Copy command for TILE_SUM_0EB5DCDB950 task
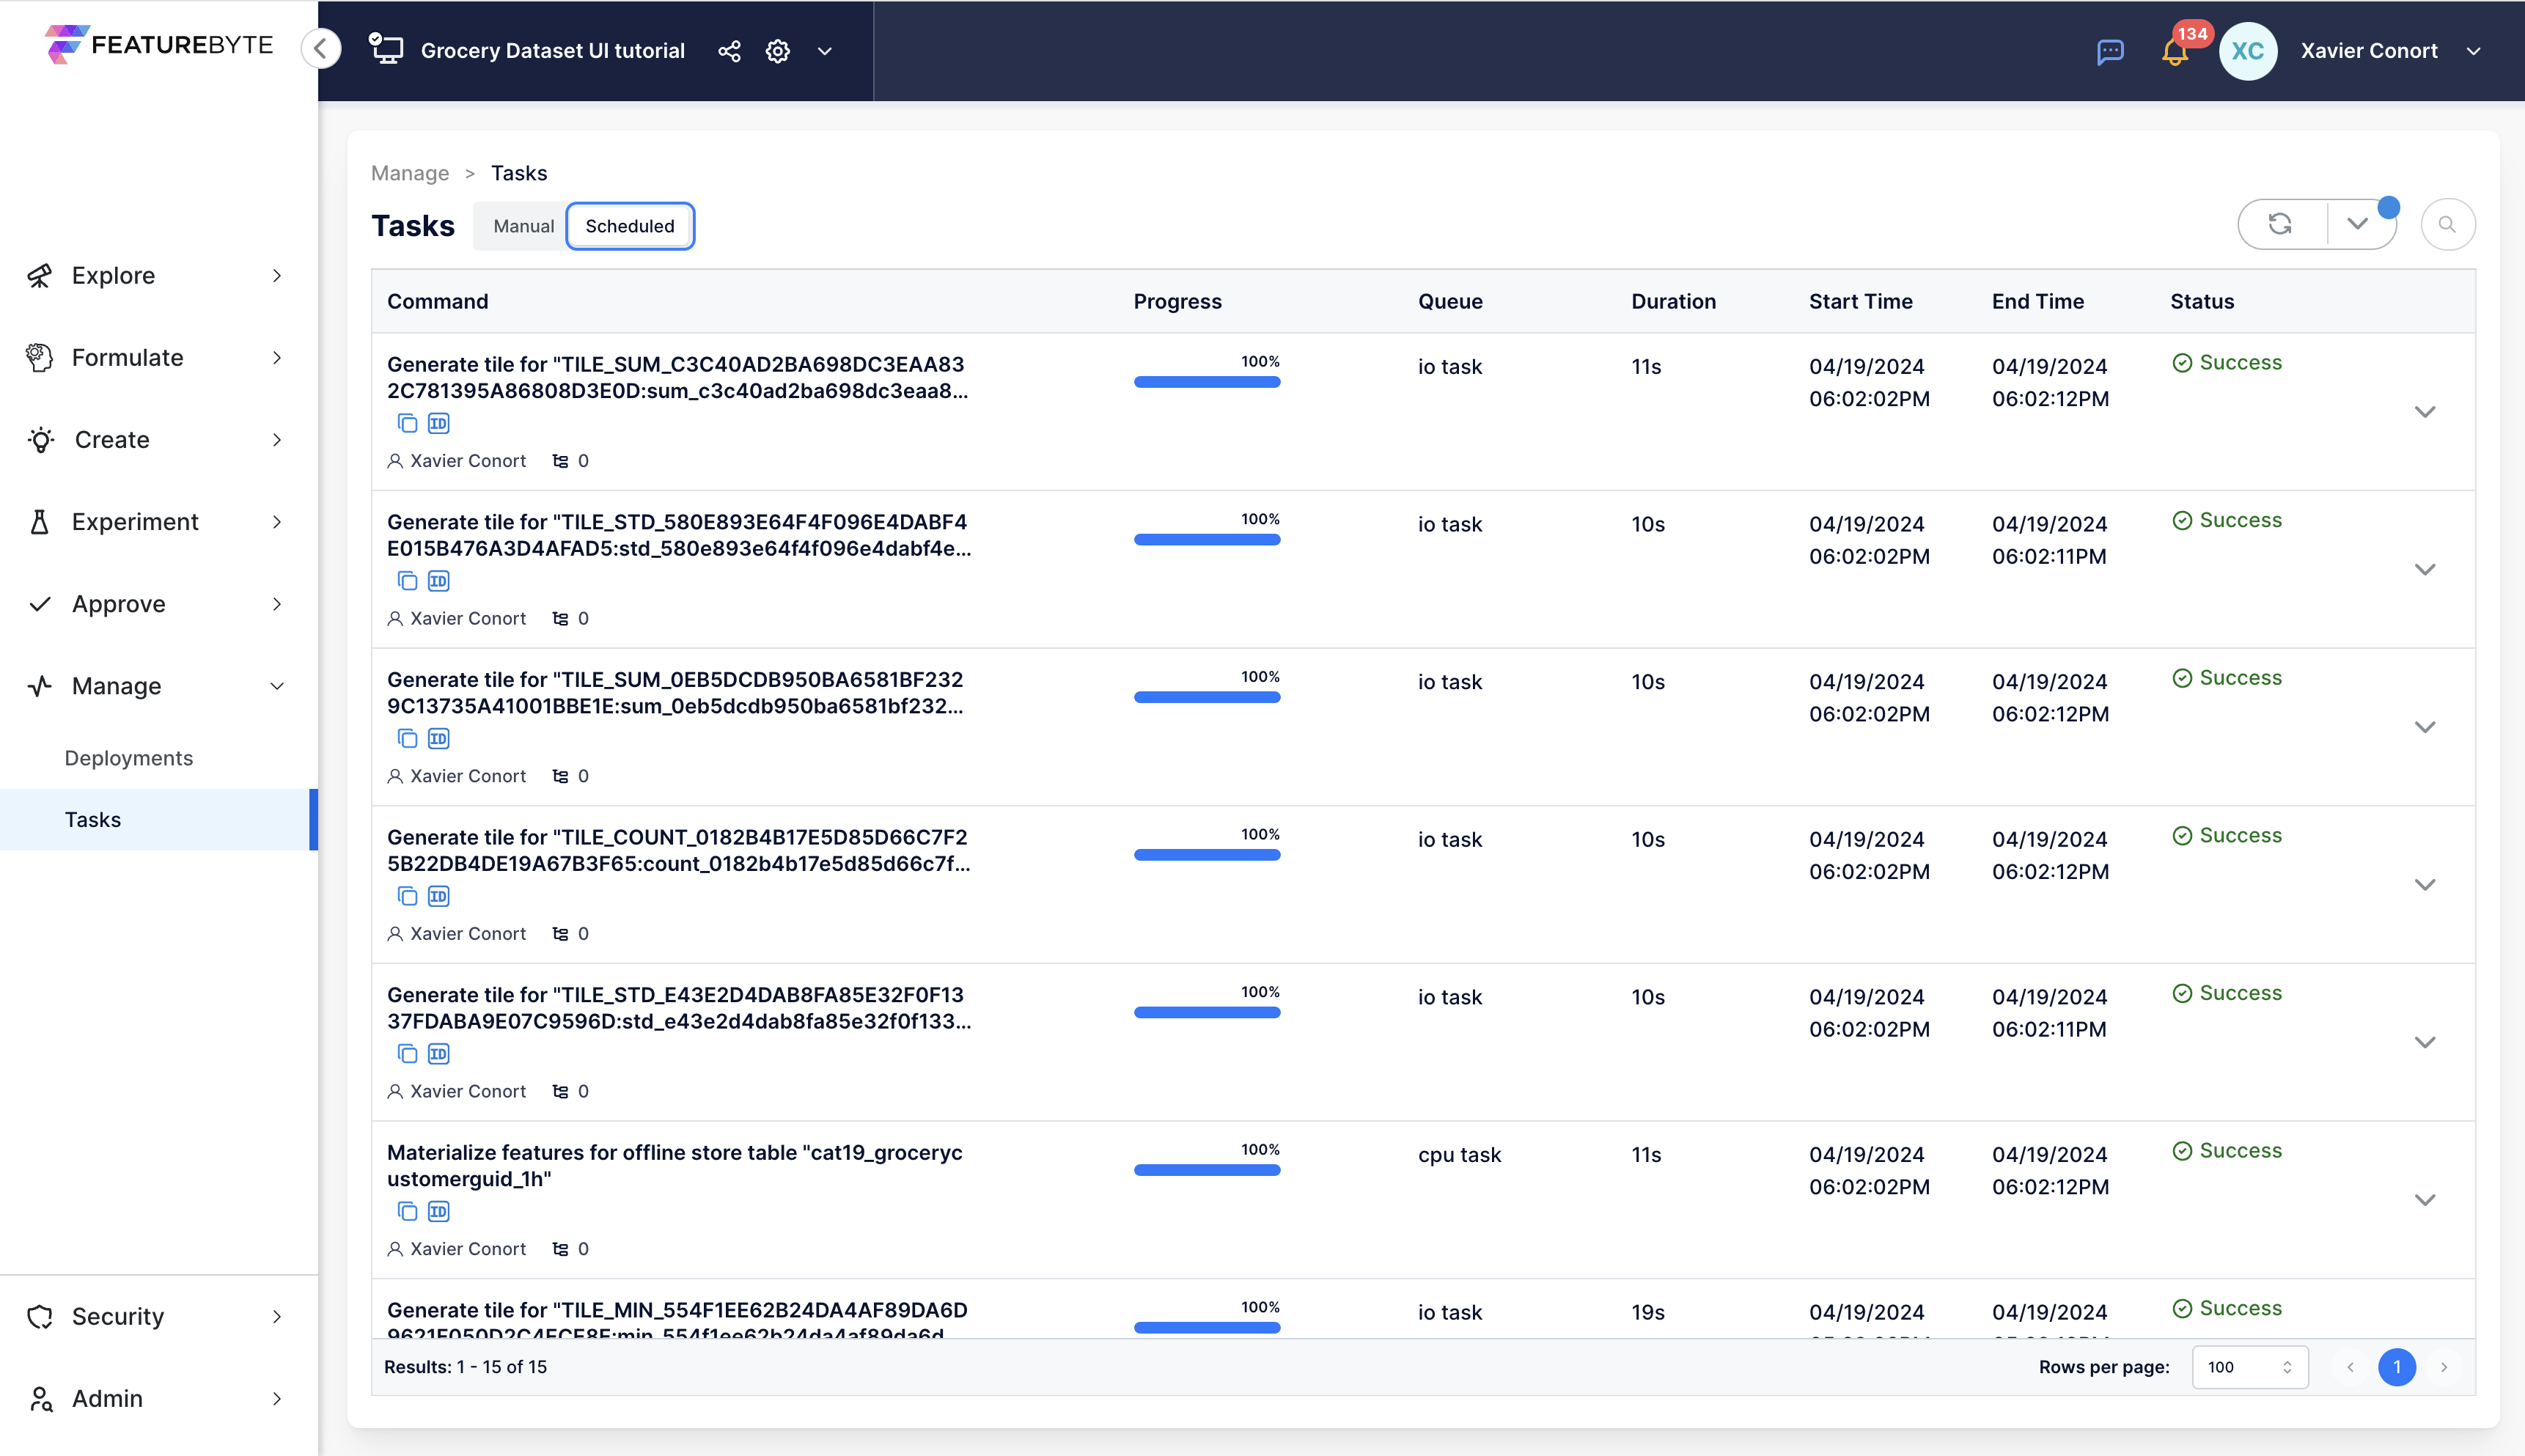Image resolution: width=2525 pixels, height=1456 pixels. (x=407, y=739)
